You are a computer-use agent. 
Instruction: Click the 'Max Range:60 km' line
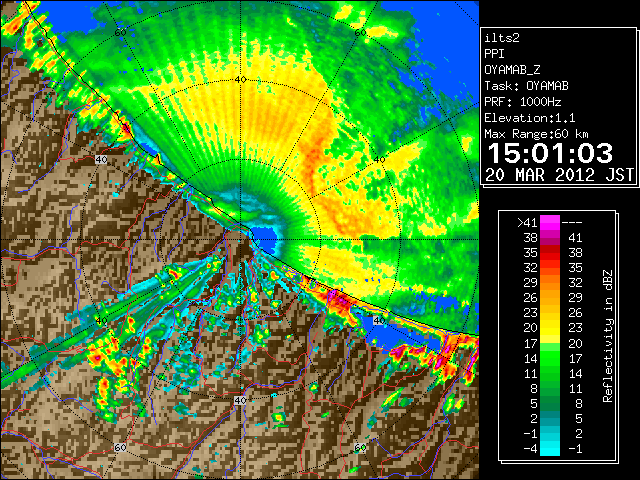[x=537, y=134]
